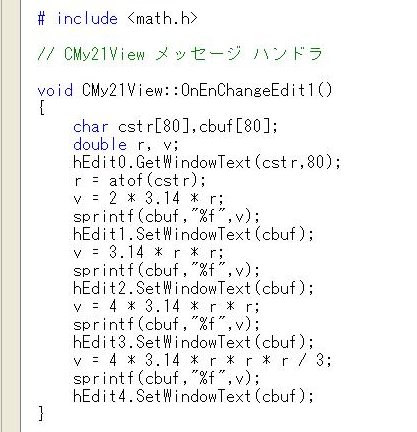Screen dimensions: 417x432
Task: Click the include math.h line
Action: coord(118,18)
